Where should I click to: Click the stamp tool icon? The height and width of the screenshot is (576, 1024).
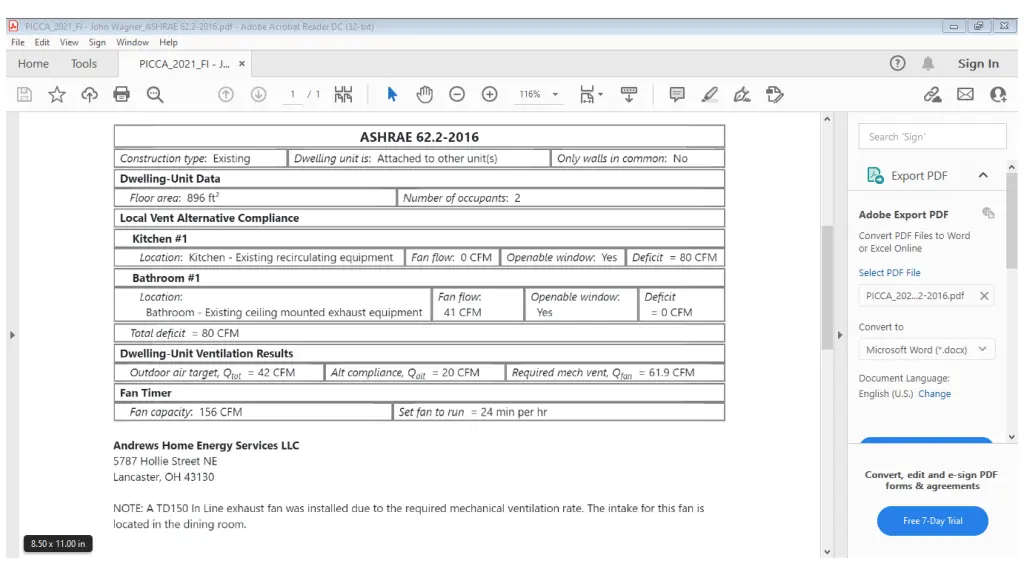point(775,95)
